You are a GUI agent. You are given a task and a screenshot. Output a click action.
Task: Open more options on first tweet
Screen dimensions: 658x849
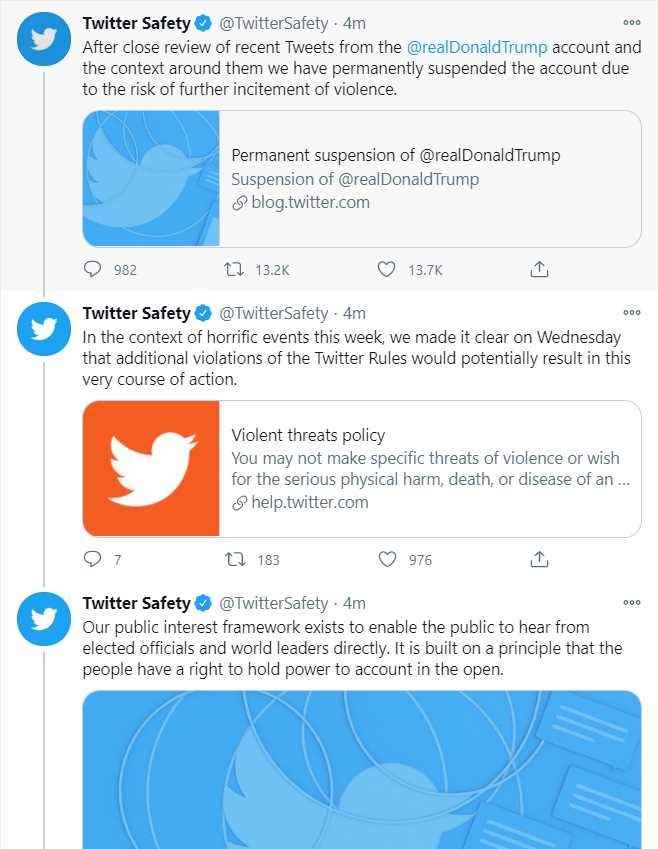coord(631,22)
